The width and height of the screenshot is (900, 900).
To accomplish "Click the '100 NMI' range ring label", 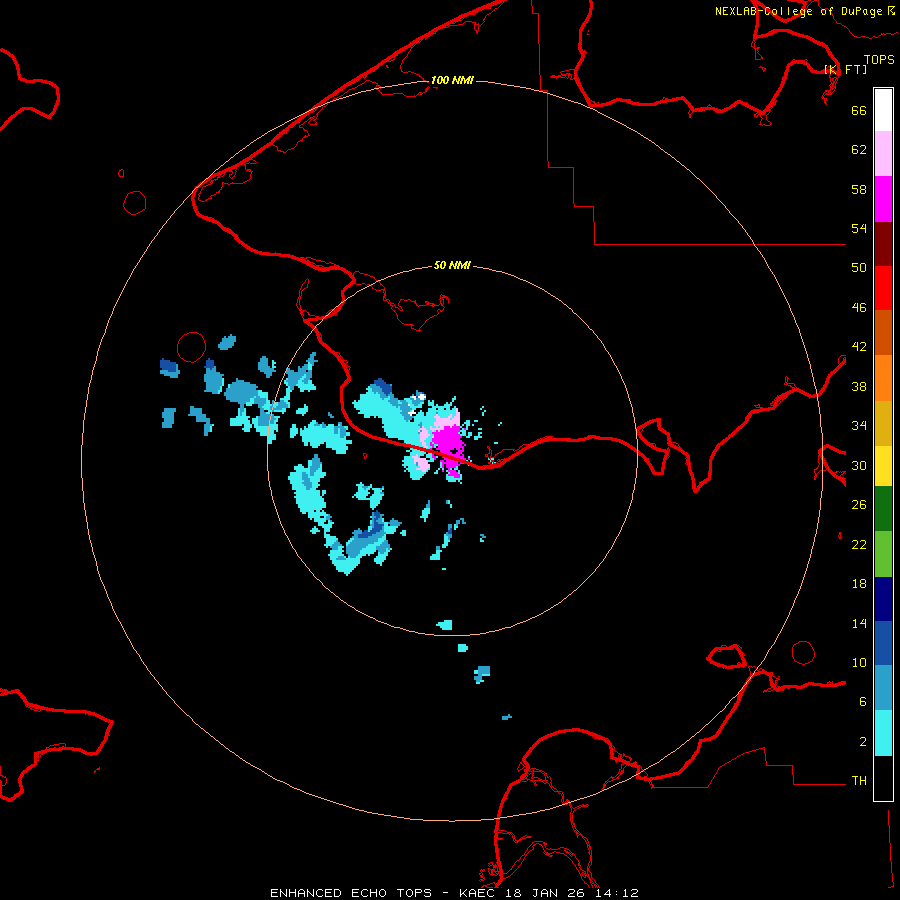I will coord(452,80).
